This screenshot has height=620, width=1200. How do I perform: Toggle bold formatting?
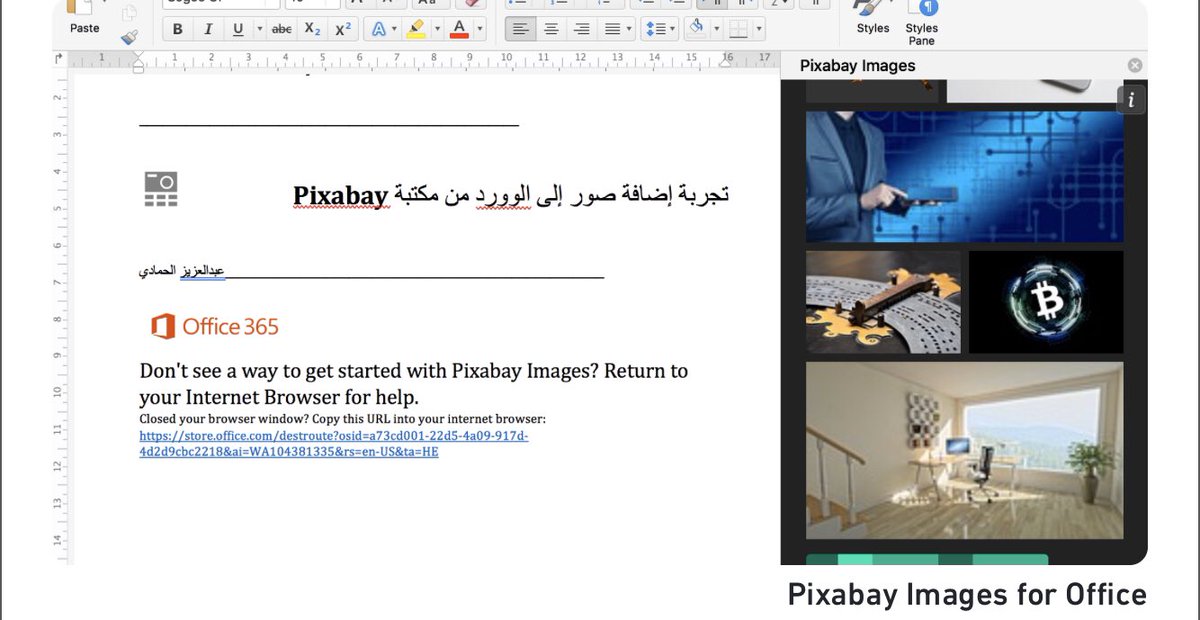[x=178, y=29]
